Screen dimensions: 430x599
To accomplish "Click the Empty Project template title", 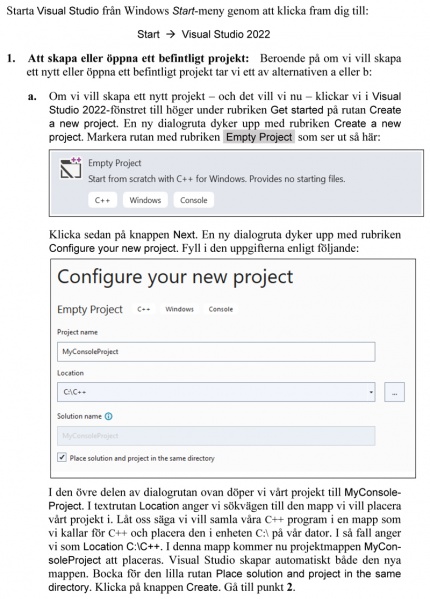I will click(x=115, y=163).
